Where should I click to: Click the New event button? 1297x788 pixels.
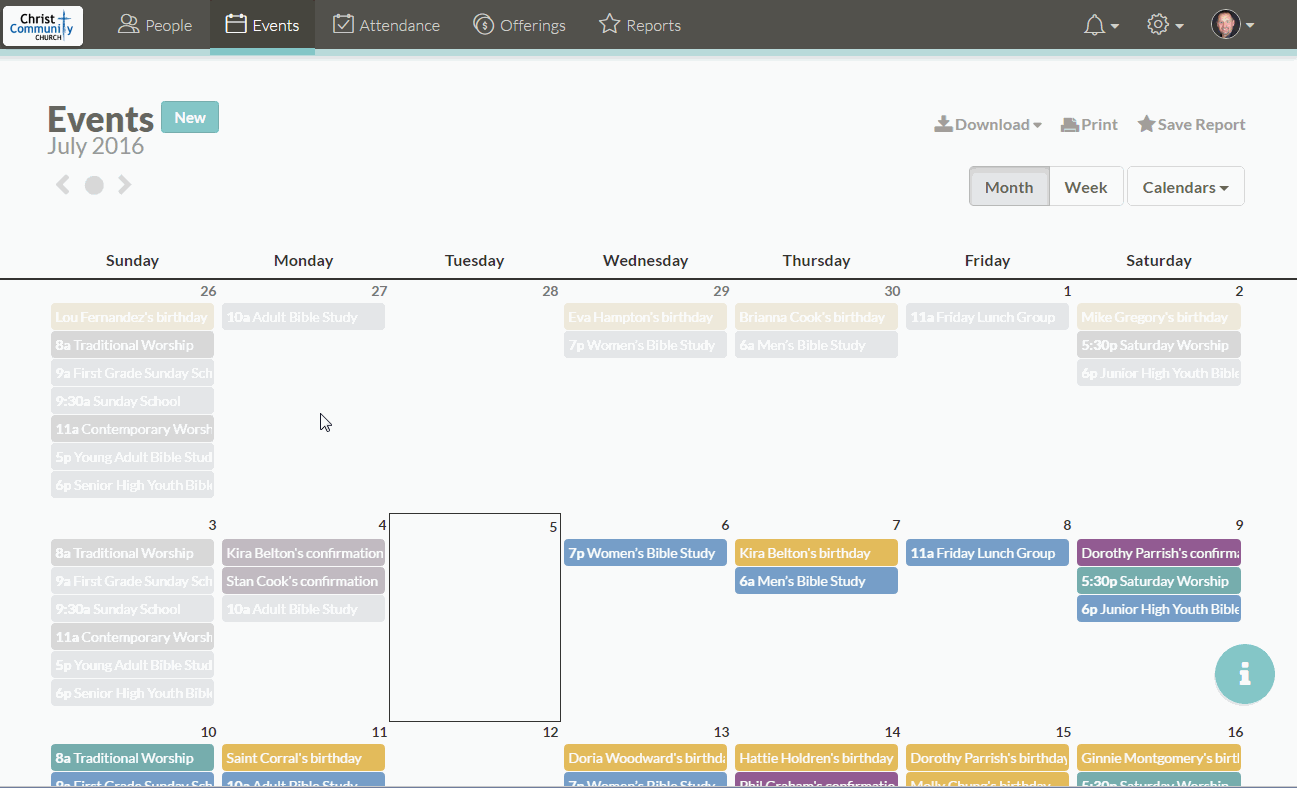[190, 117]
